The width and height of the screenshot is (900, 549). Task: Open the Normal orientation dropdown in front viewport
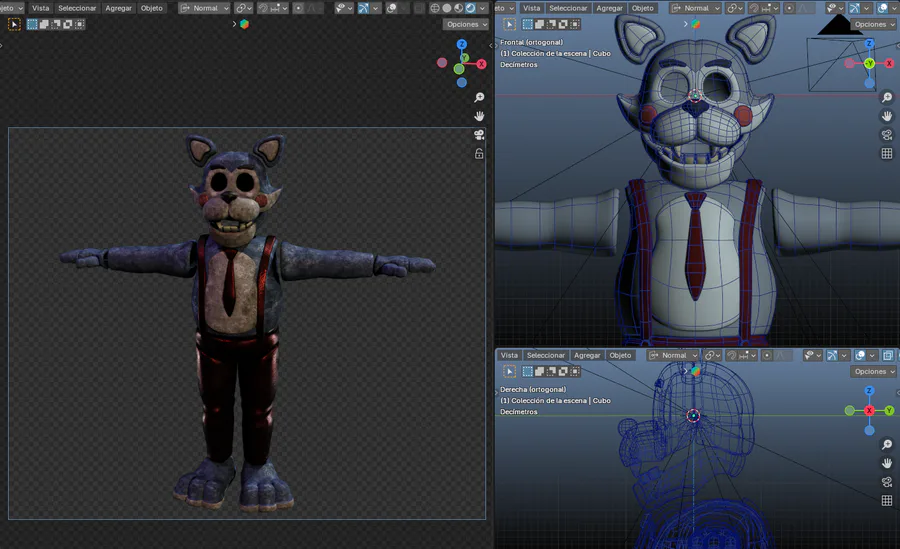(x=696, y=8)
